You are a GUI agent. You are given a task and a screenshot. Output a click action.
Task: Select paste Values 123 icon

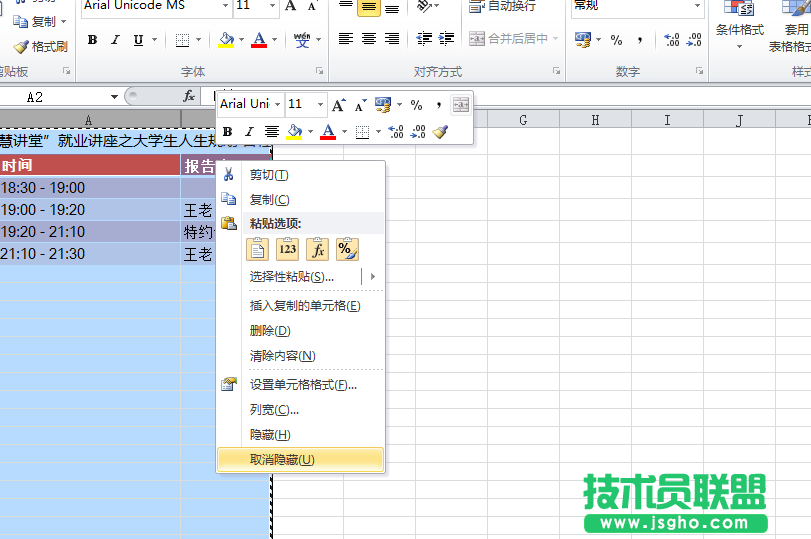[x=288, y=249]
